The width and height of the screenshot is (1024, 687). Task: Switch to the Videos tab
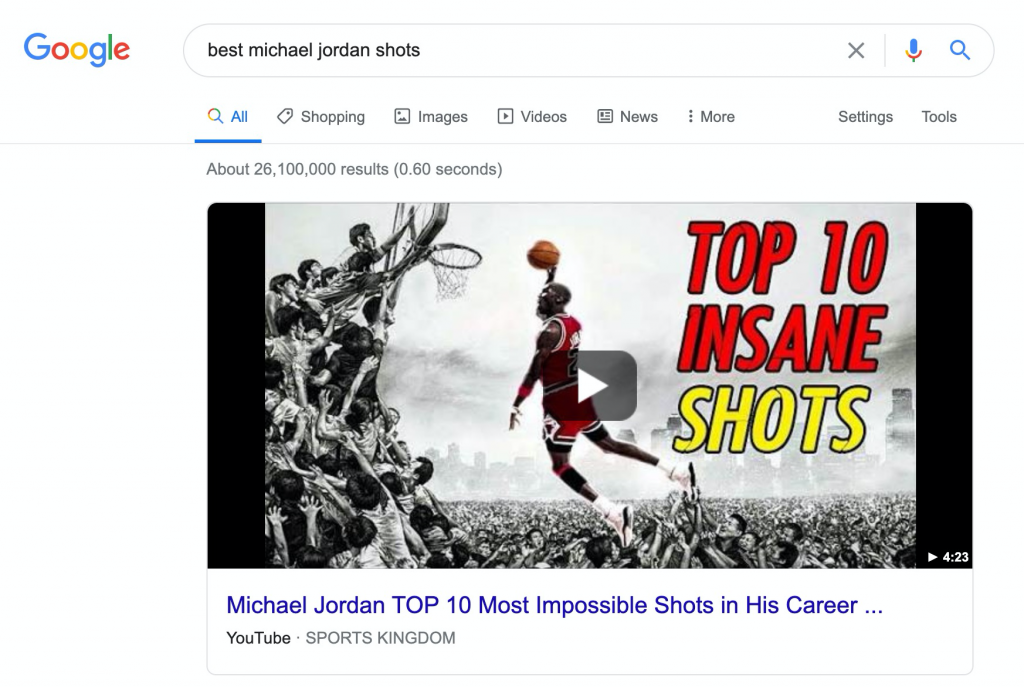532,116
